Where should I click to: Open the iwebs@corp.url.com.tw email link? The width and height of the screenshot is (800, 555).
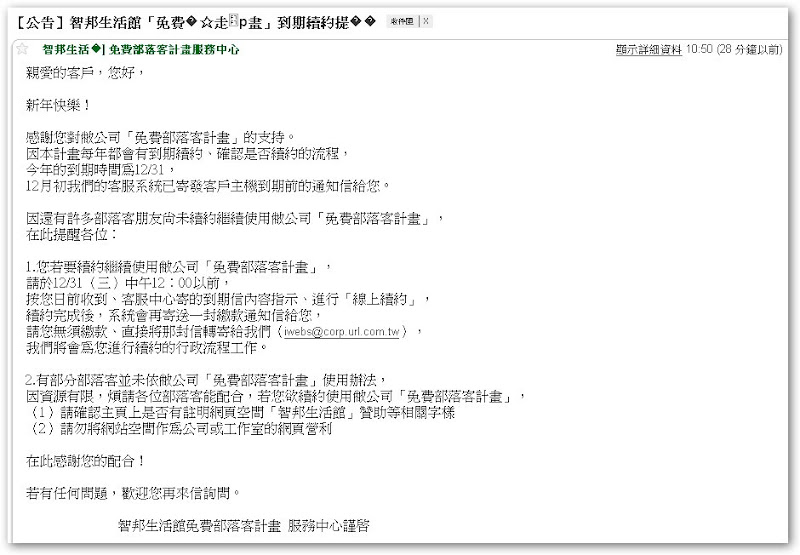342,332
